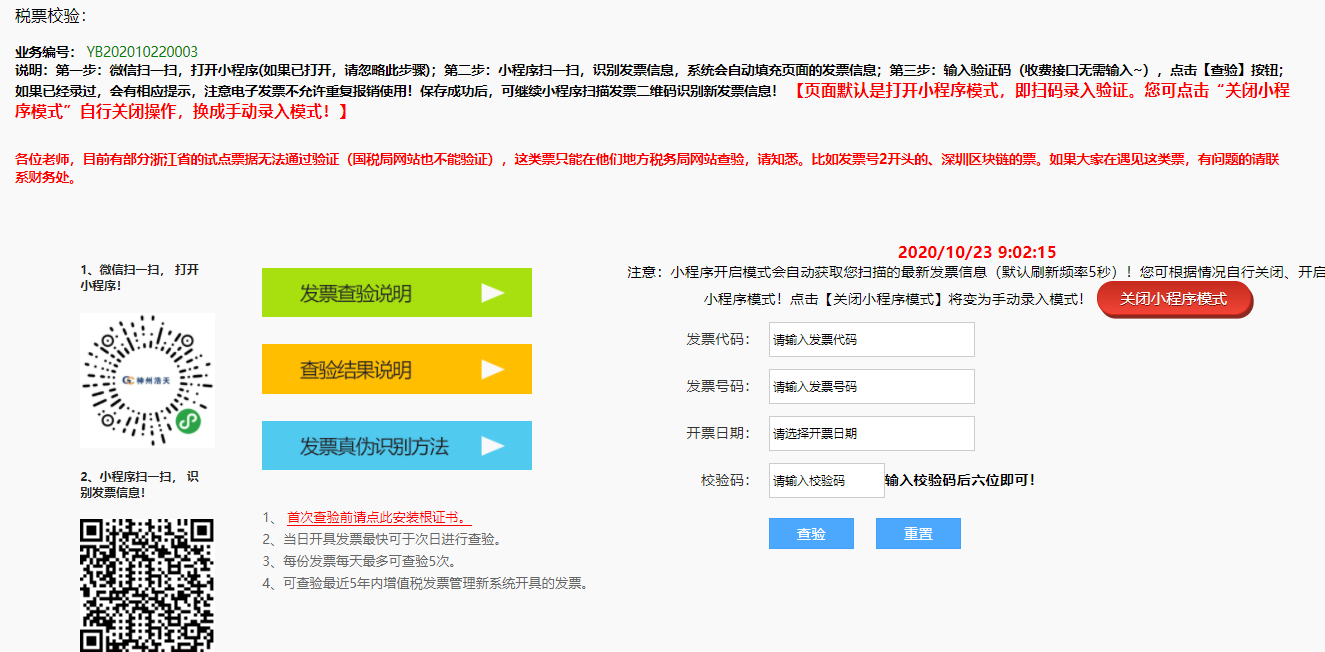
Task: Open the 发票查验说明 section label
Action: 355,294
